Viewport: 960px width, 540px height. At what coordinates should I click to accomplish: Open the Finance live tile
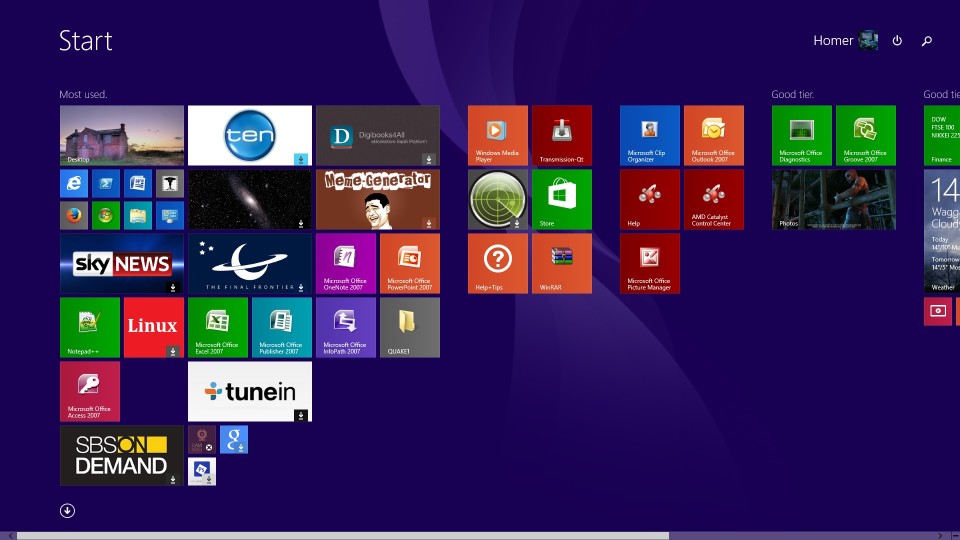[942, 135]
